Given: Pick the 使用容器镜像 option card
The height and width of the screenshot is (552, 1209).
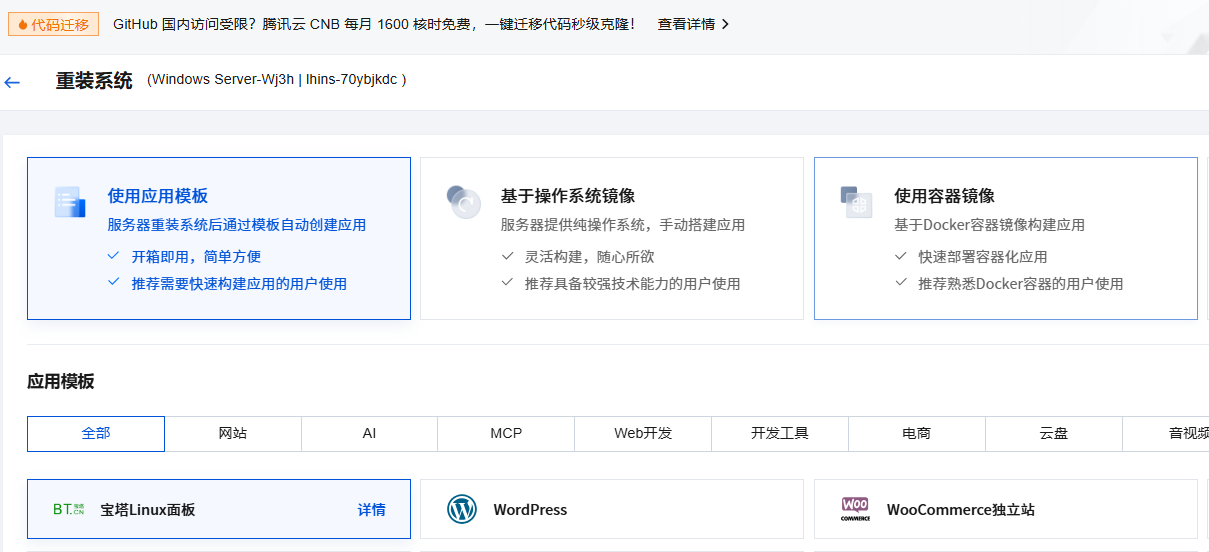Looking at the screenshot, I should tap(1005, 238).
